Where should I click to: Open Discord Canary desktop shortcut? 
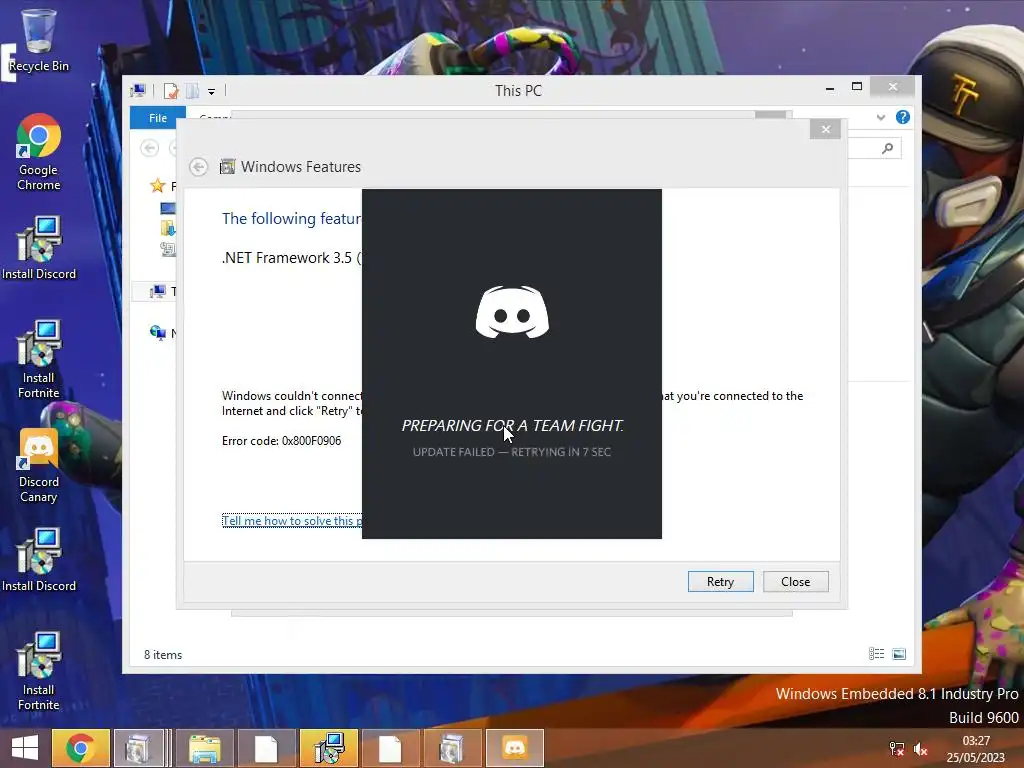coord(39,466)
